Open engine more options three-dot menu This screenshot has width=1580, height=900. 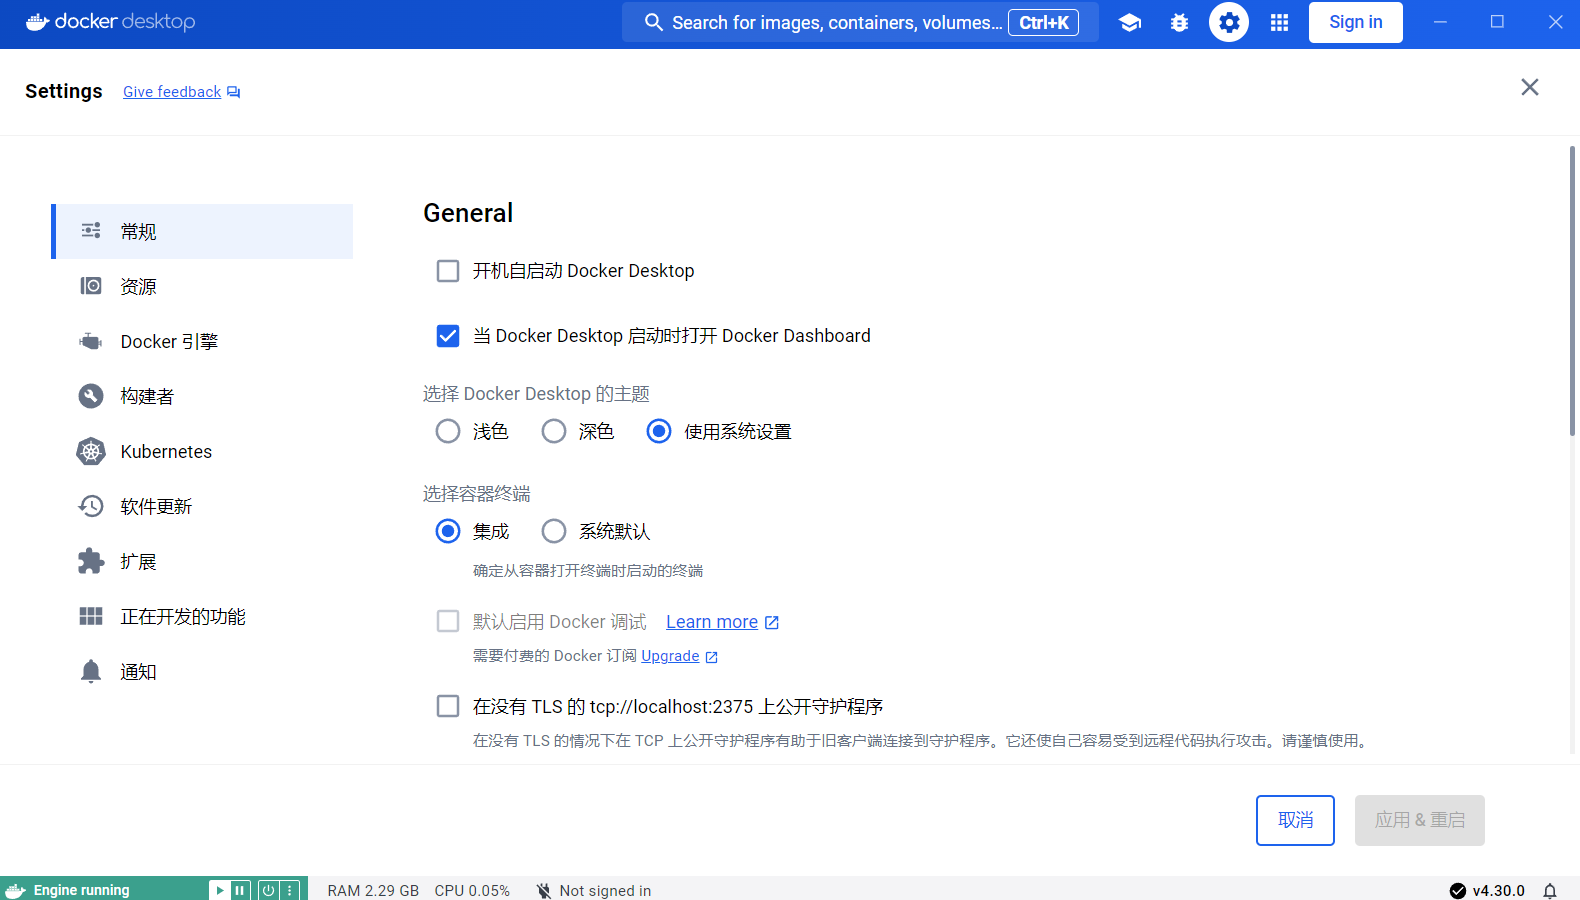click(x=290, y=890)
